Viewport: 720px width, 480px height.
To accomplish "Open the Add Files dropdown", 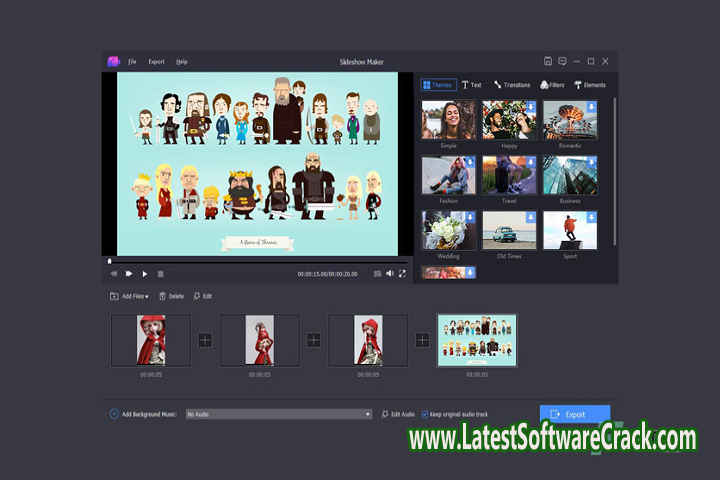I will [x=131, y=296].
